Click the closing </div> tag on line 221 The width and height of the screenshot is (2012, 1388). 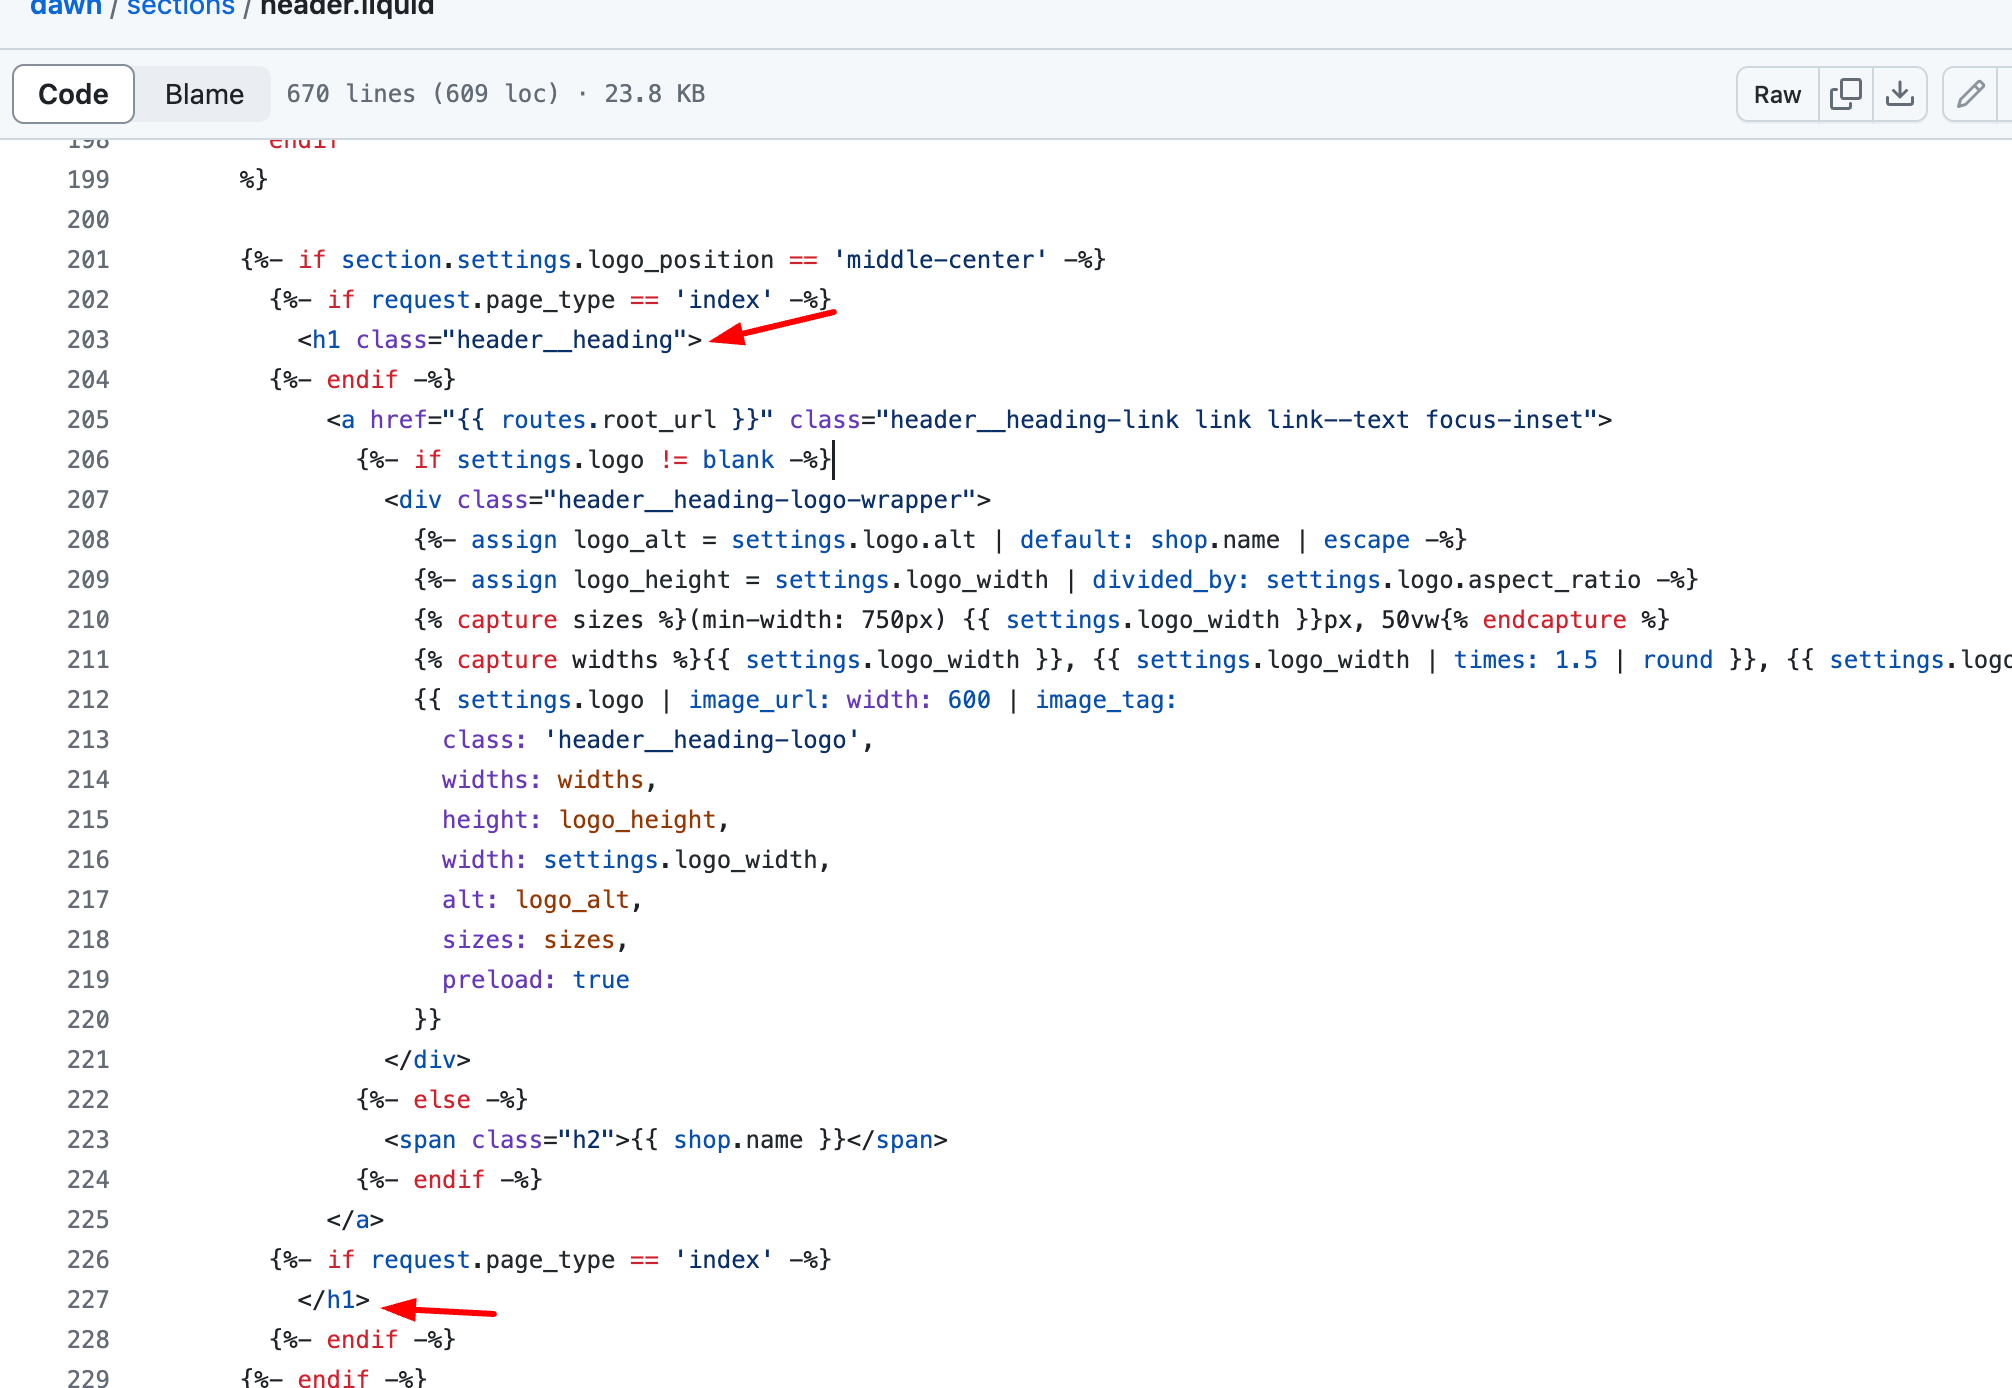click(x=427, y=1060)
